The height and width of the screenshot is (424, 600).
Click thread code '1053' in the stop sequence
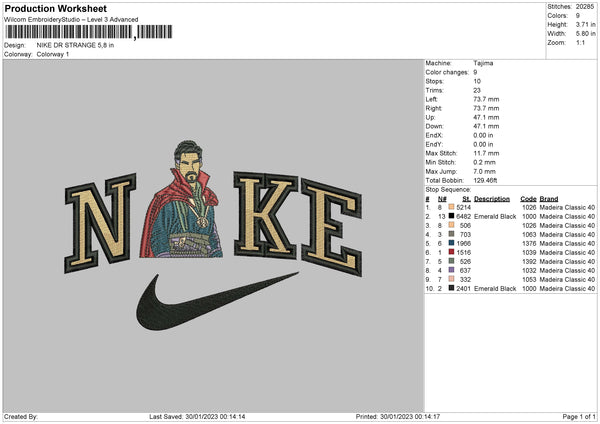(x=529, y=279)
